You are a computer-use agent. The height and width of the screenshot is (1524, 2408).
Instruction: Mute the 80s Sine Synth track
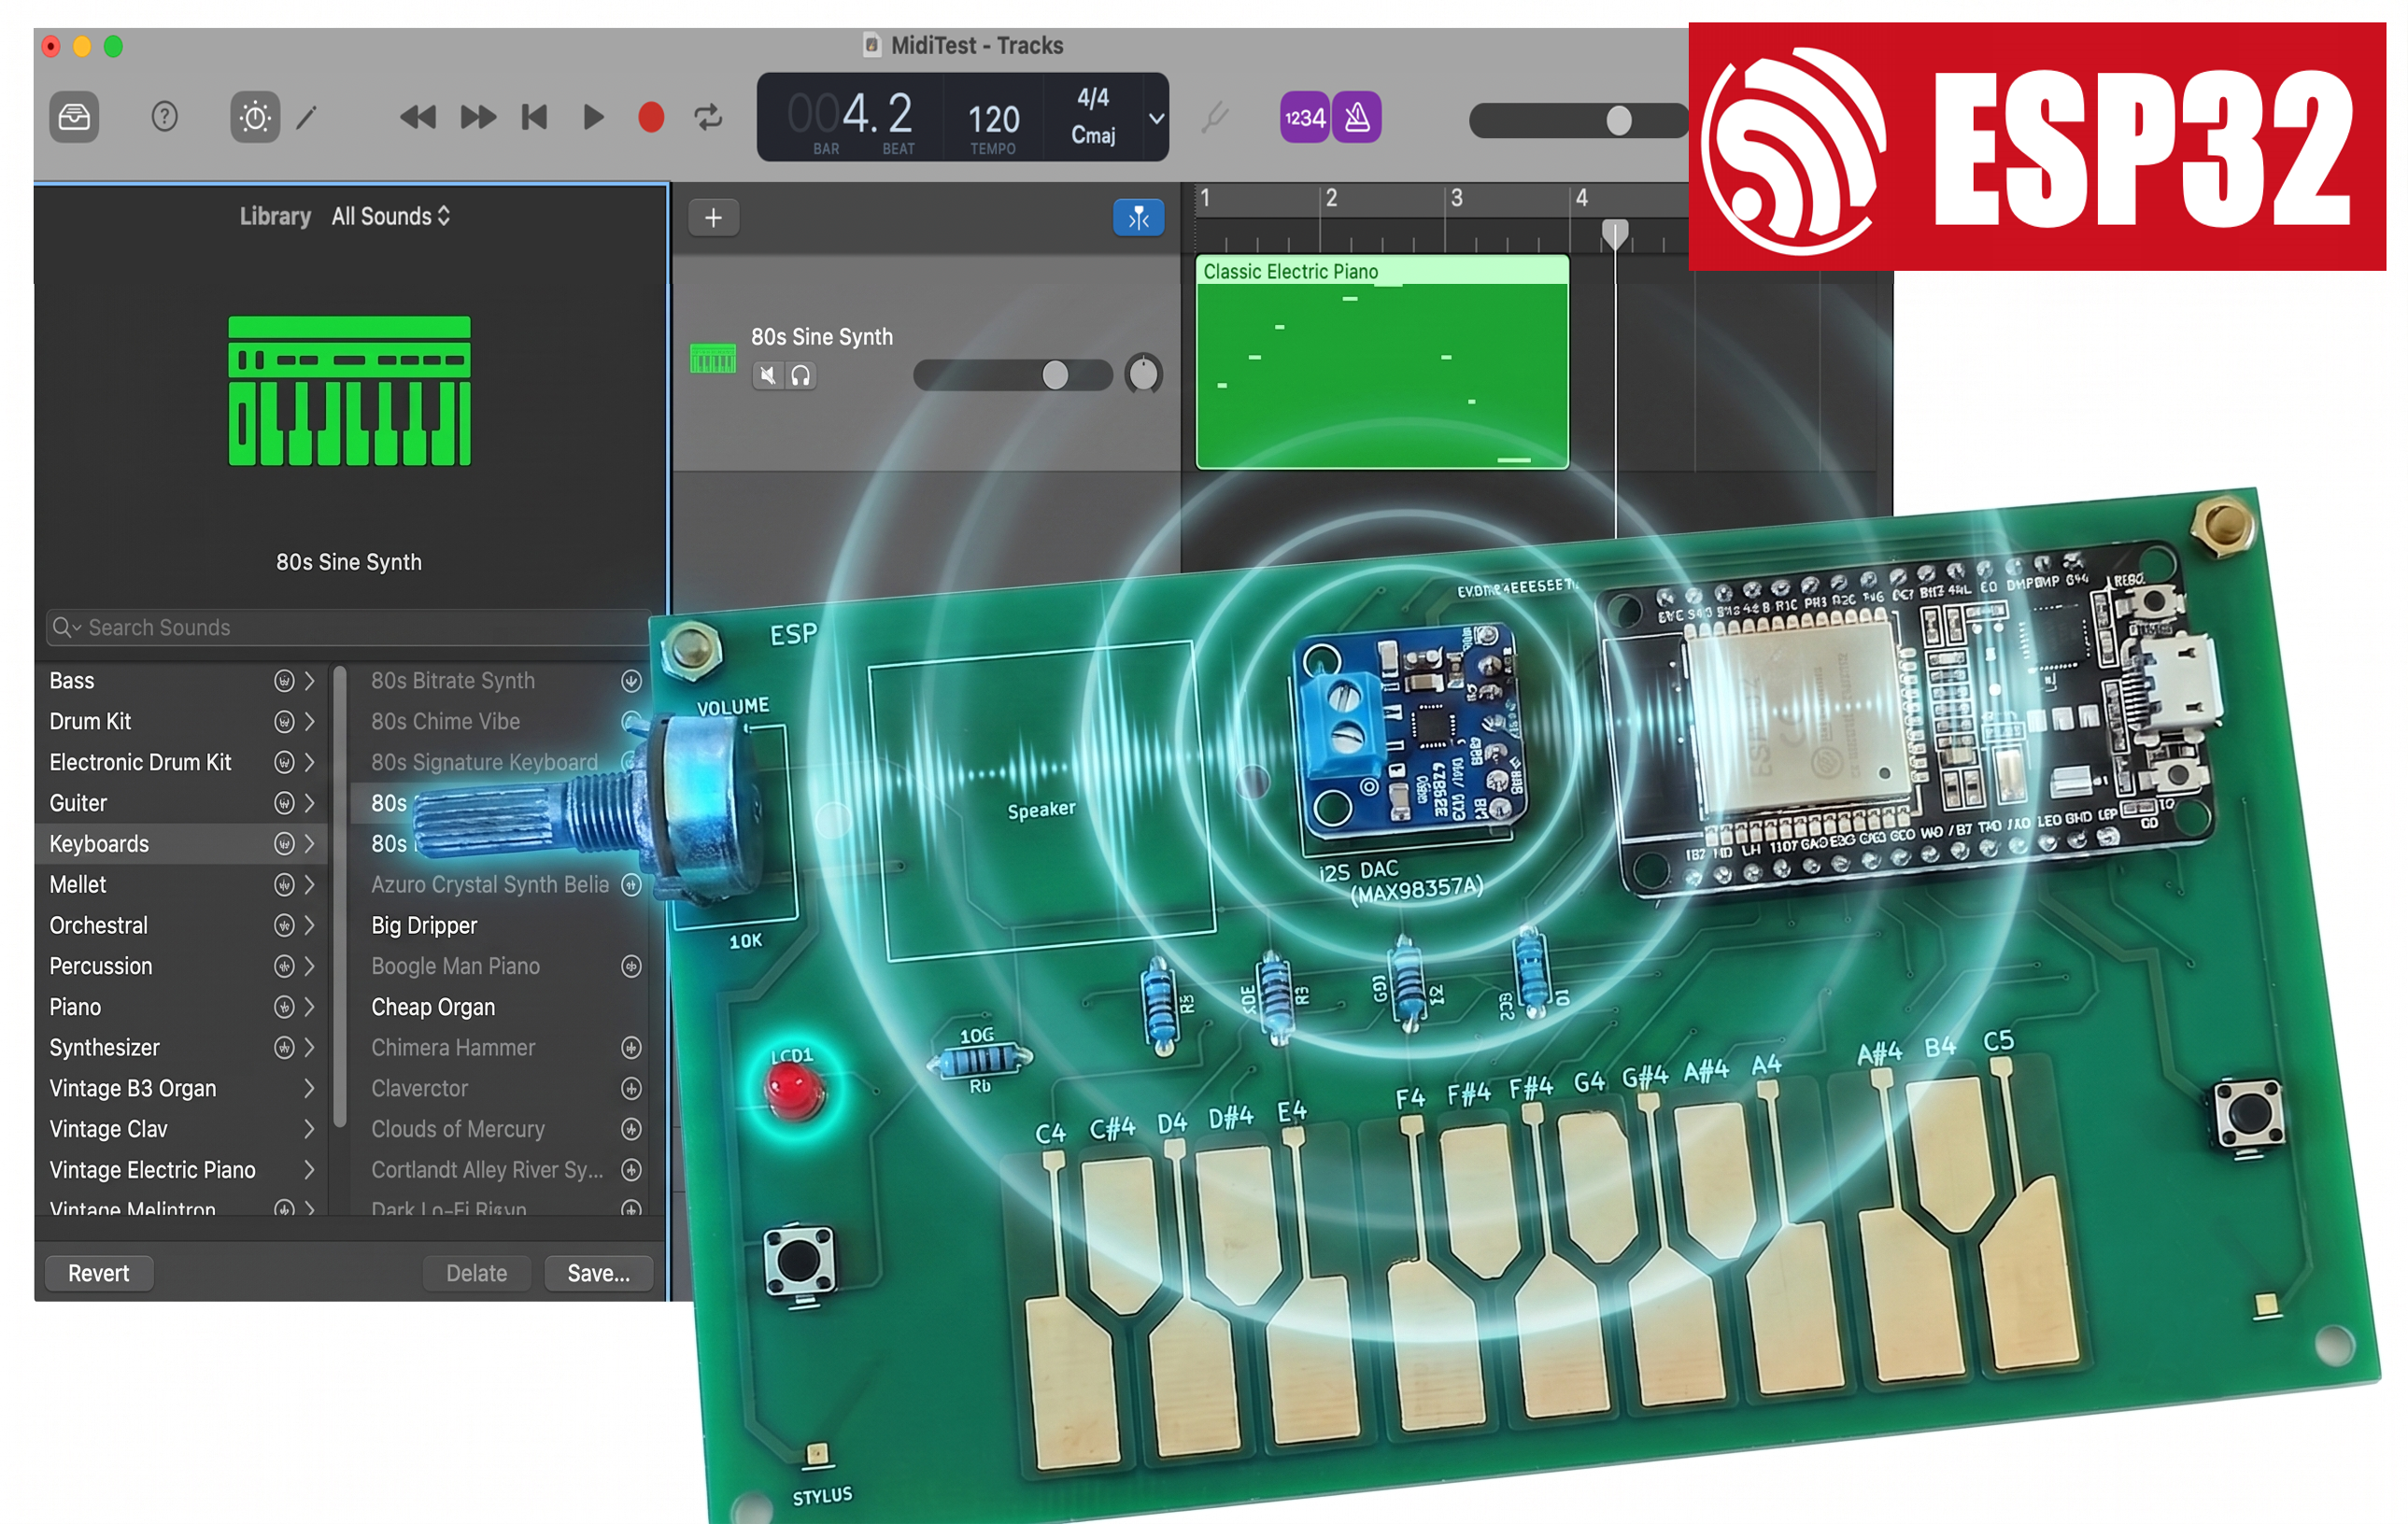[767, 375]
